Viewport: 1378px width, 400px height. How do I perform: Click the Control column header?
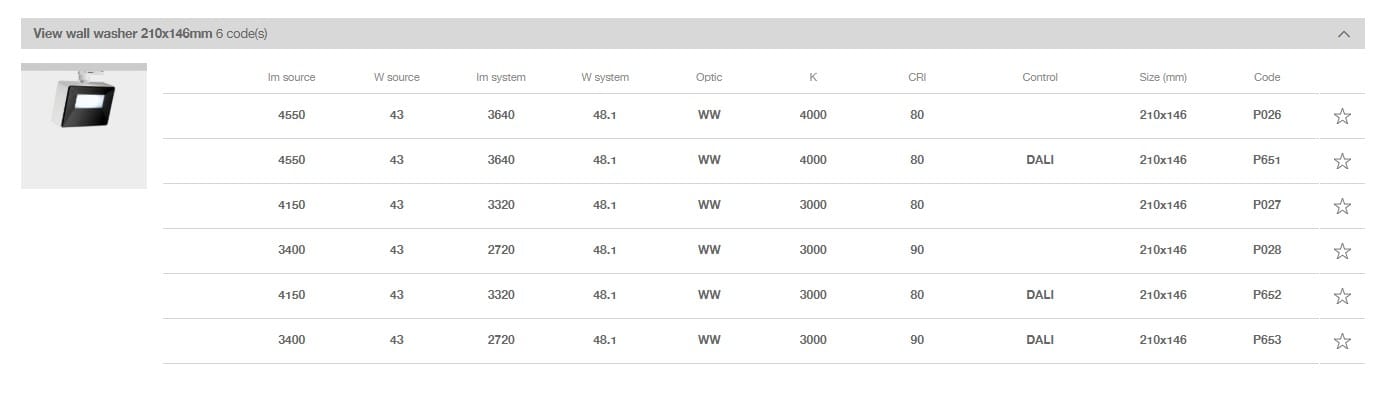[1039, 77]
